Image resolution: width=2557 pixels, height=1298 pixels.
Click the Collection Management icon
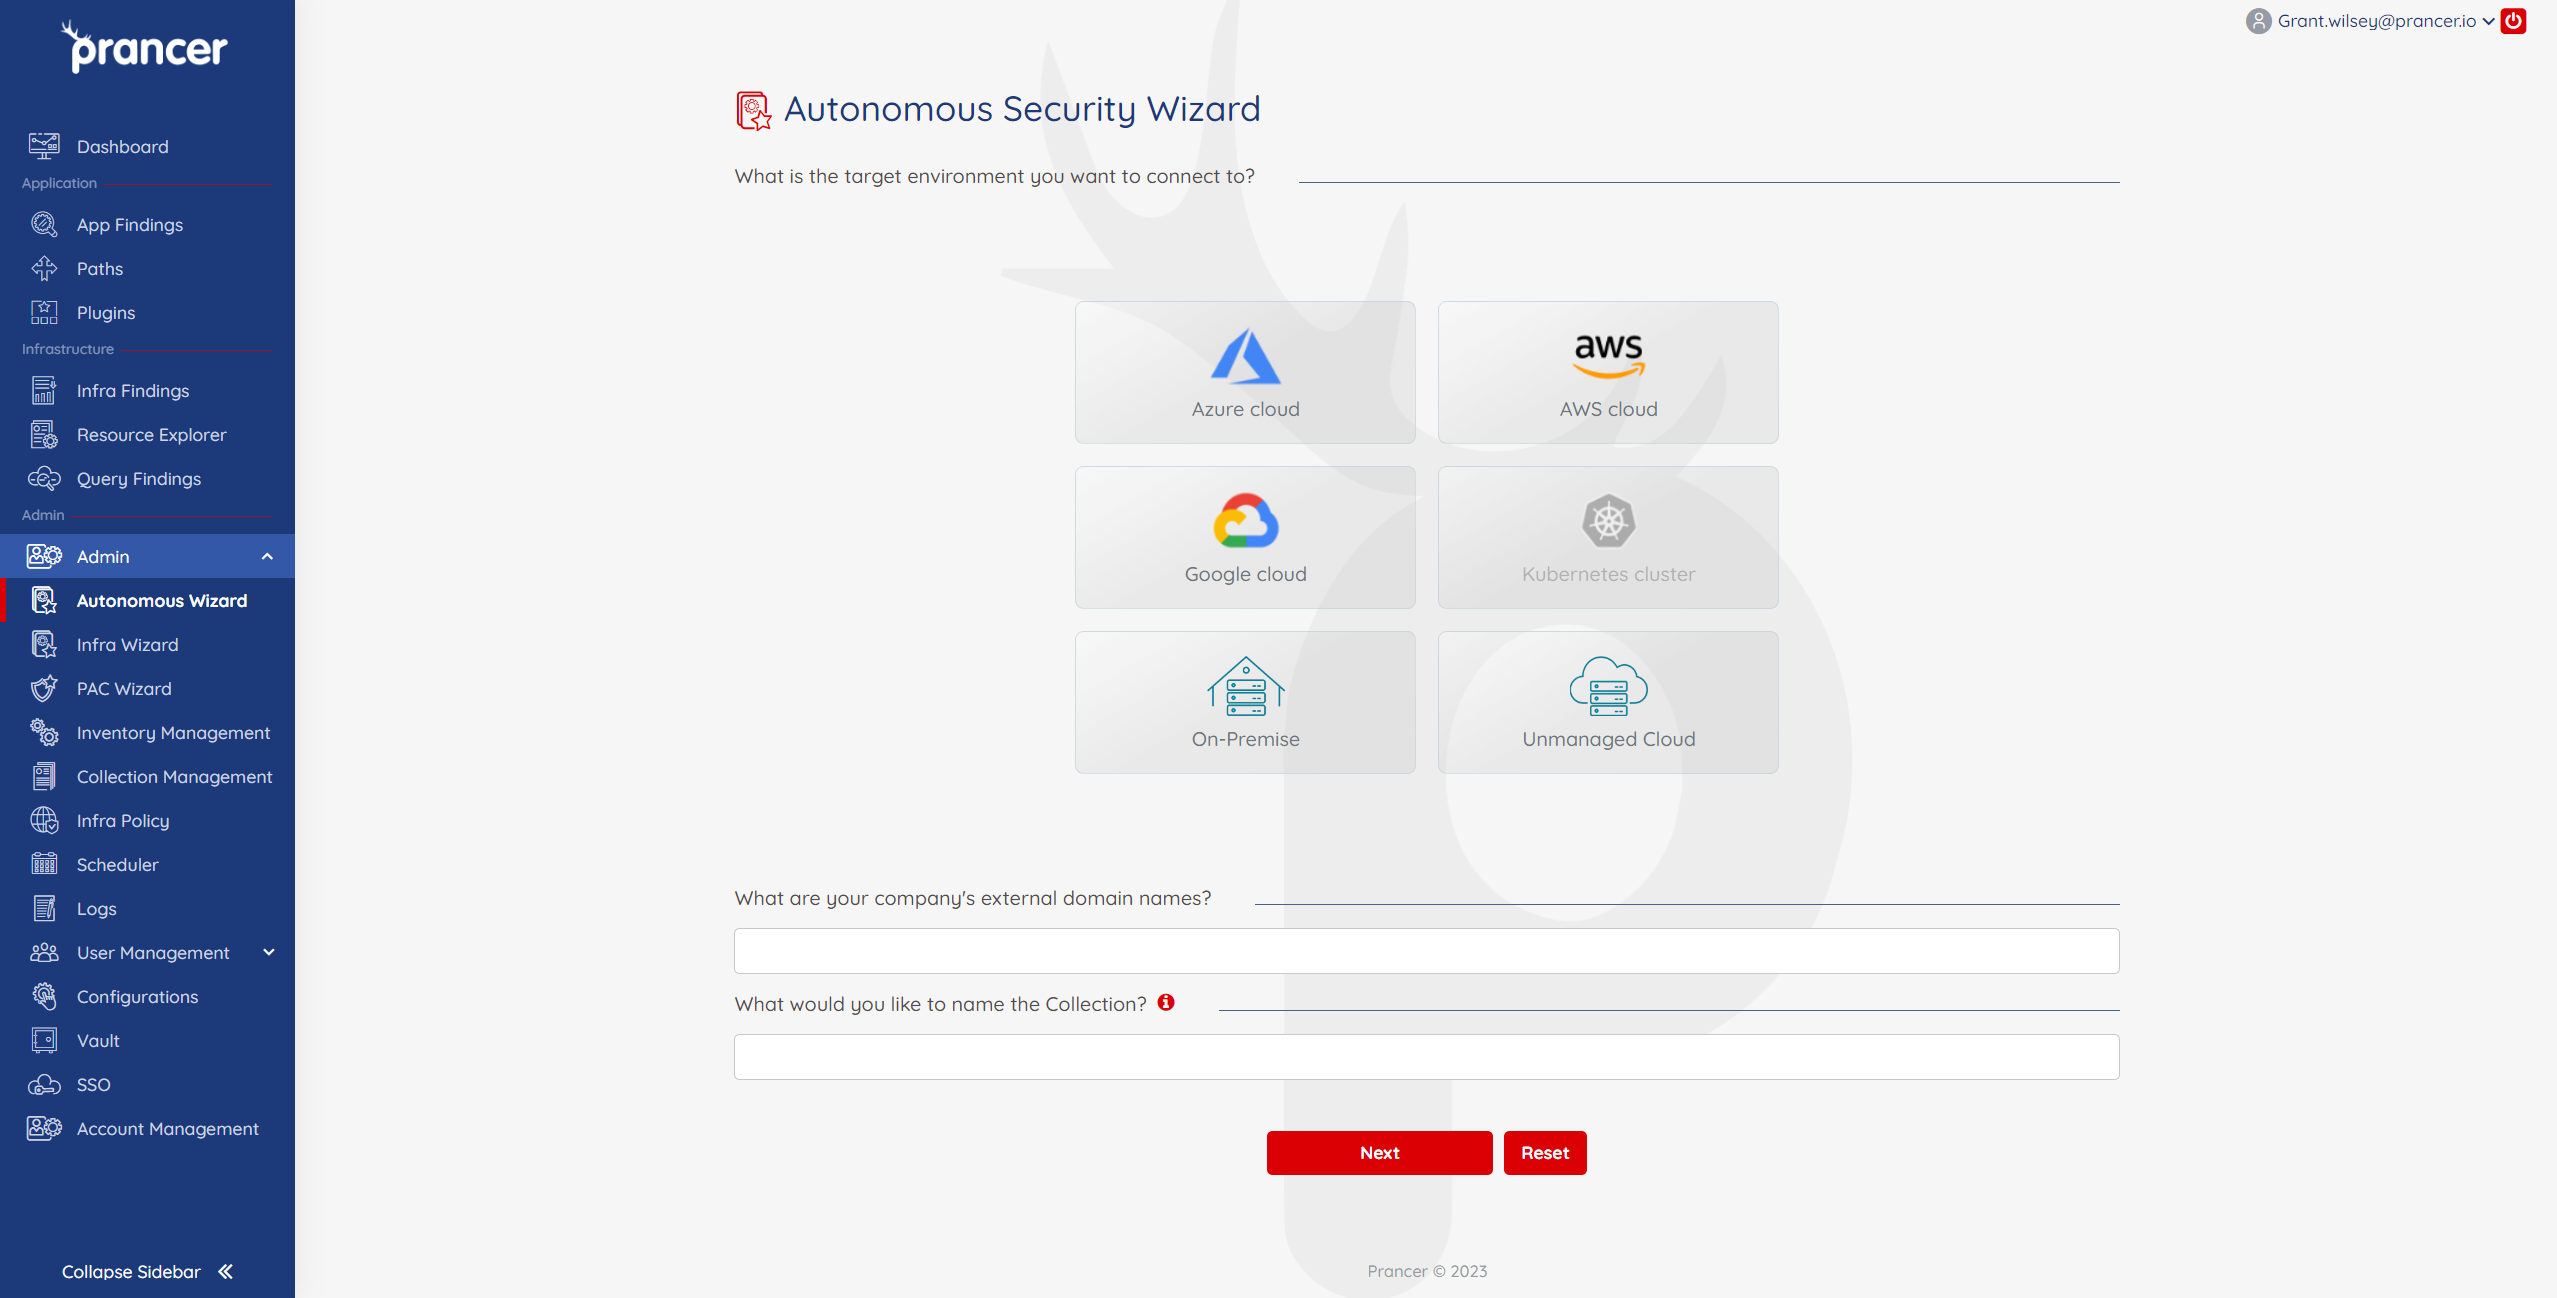(x=44, y=776)
